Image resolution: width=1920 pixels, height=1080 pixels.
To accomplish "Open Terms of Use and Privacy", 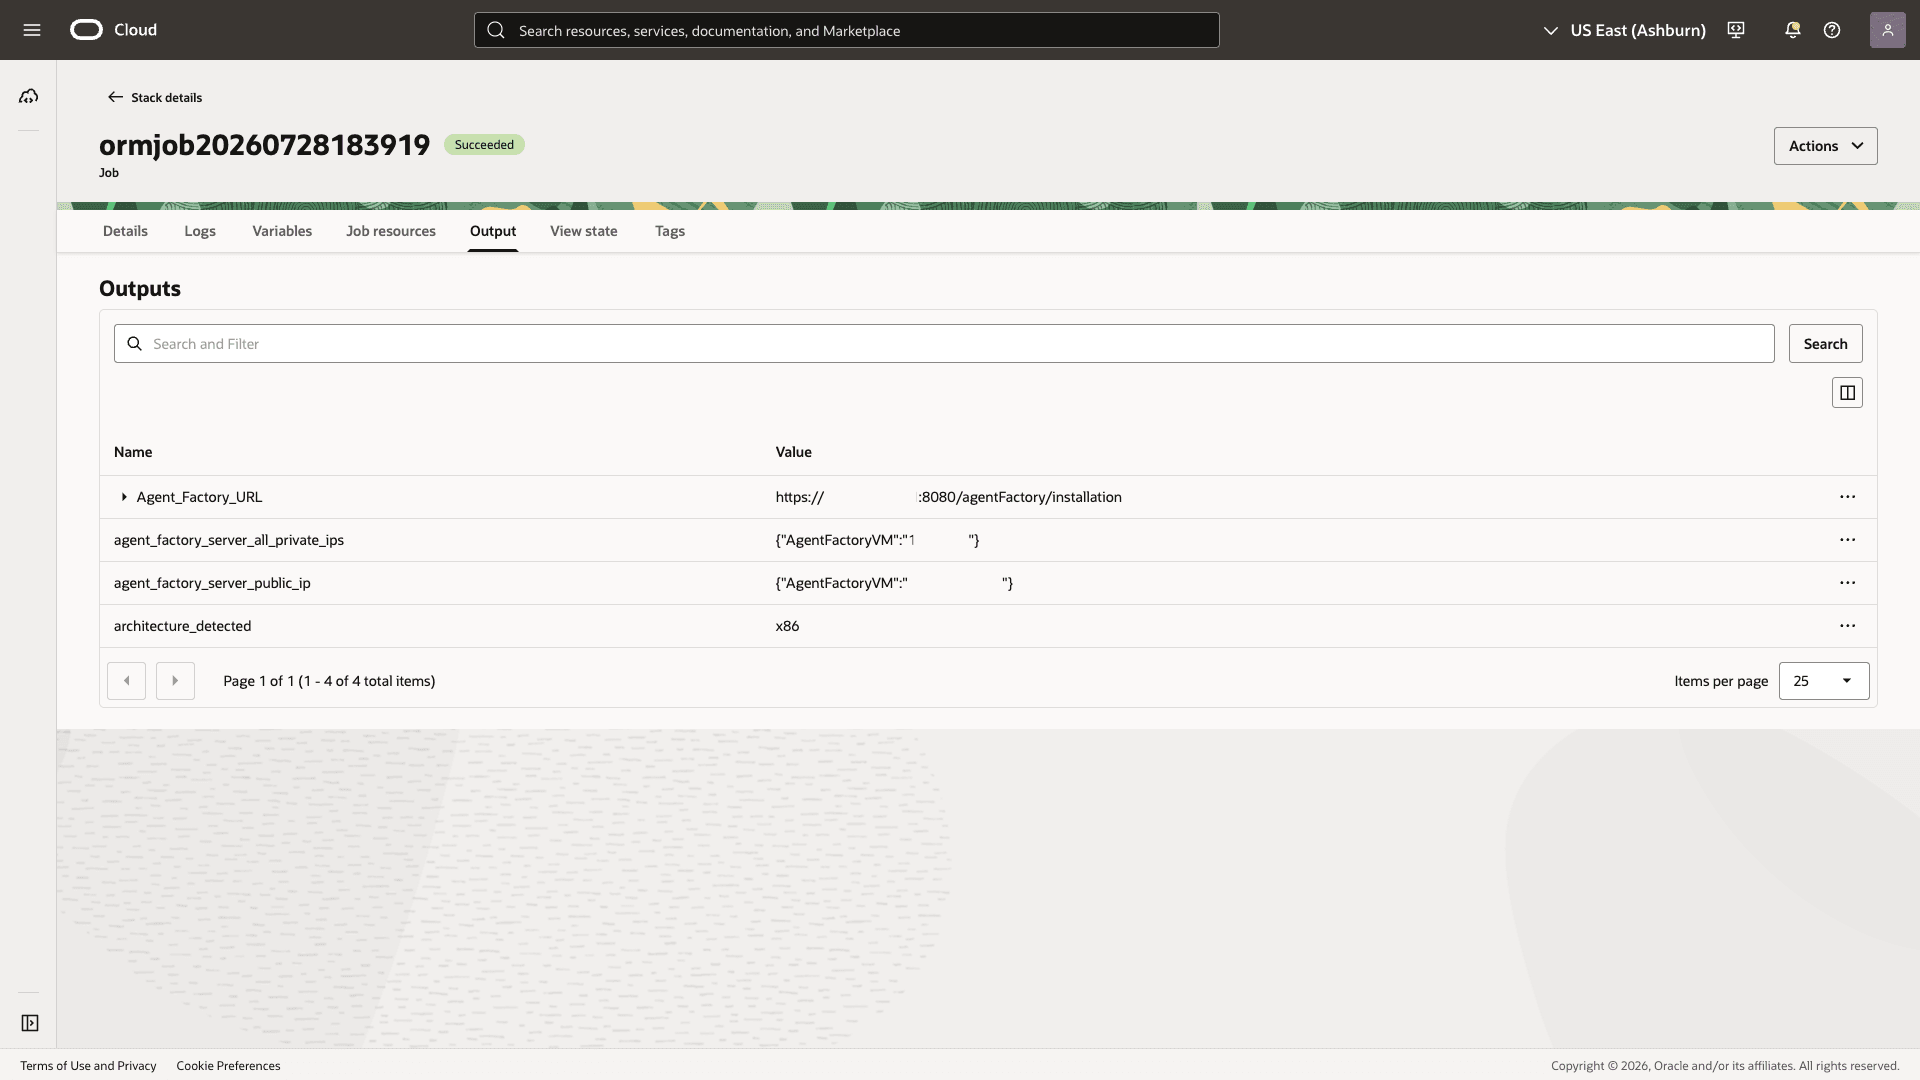I will point(88,1066).
